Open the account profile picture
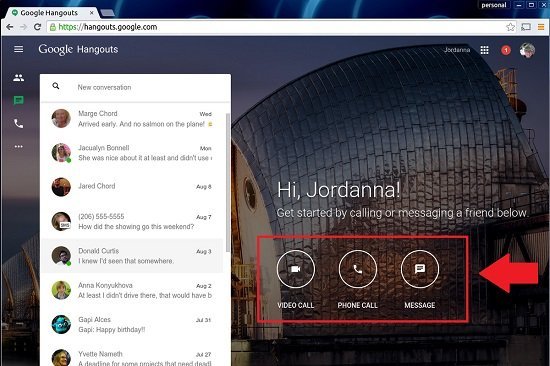 point(527,50)
